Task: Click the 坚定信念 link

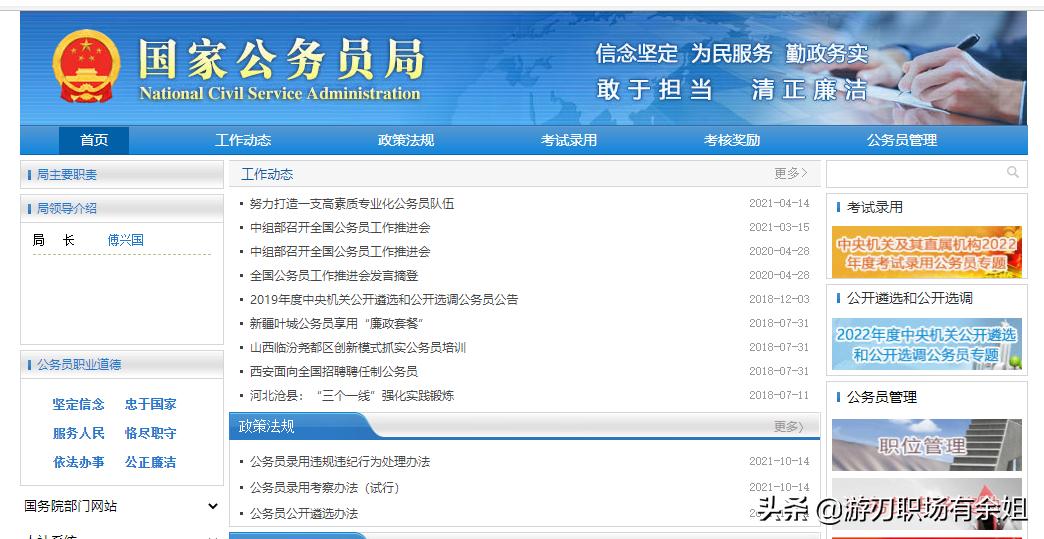Action: click(79, 404)
